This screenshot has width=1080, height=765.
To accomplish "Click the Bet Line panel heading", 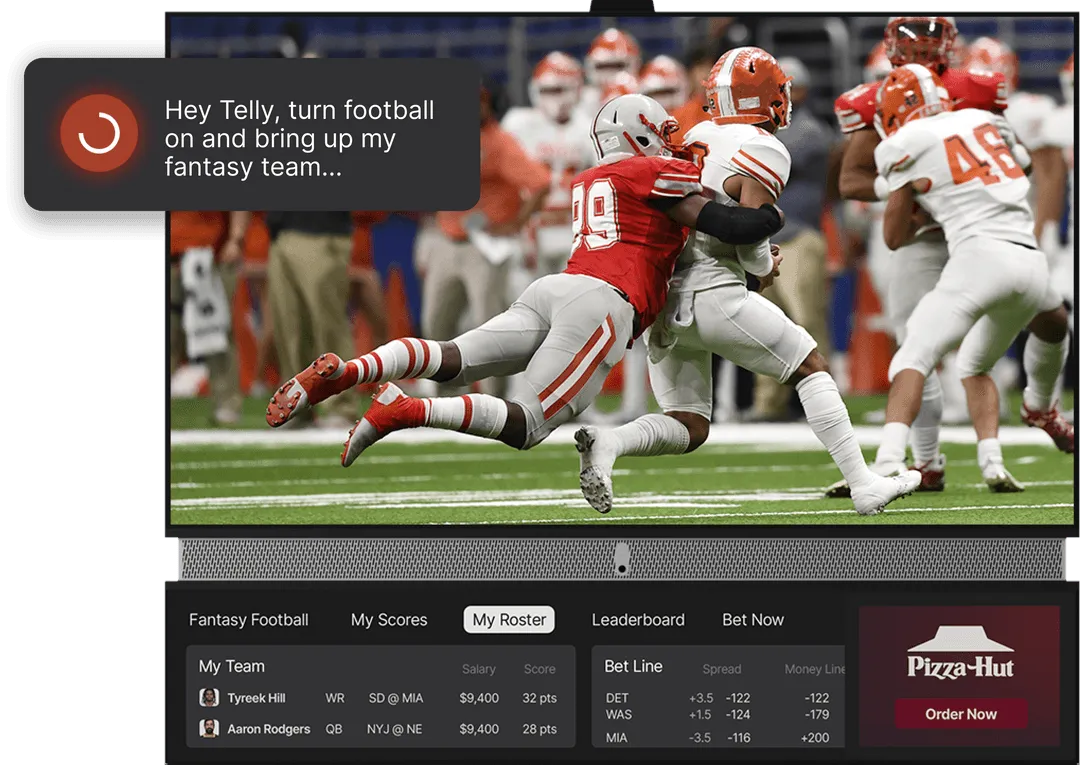I will [x=633, y=666].
